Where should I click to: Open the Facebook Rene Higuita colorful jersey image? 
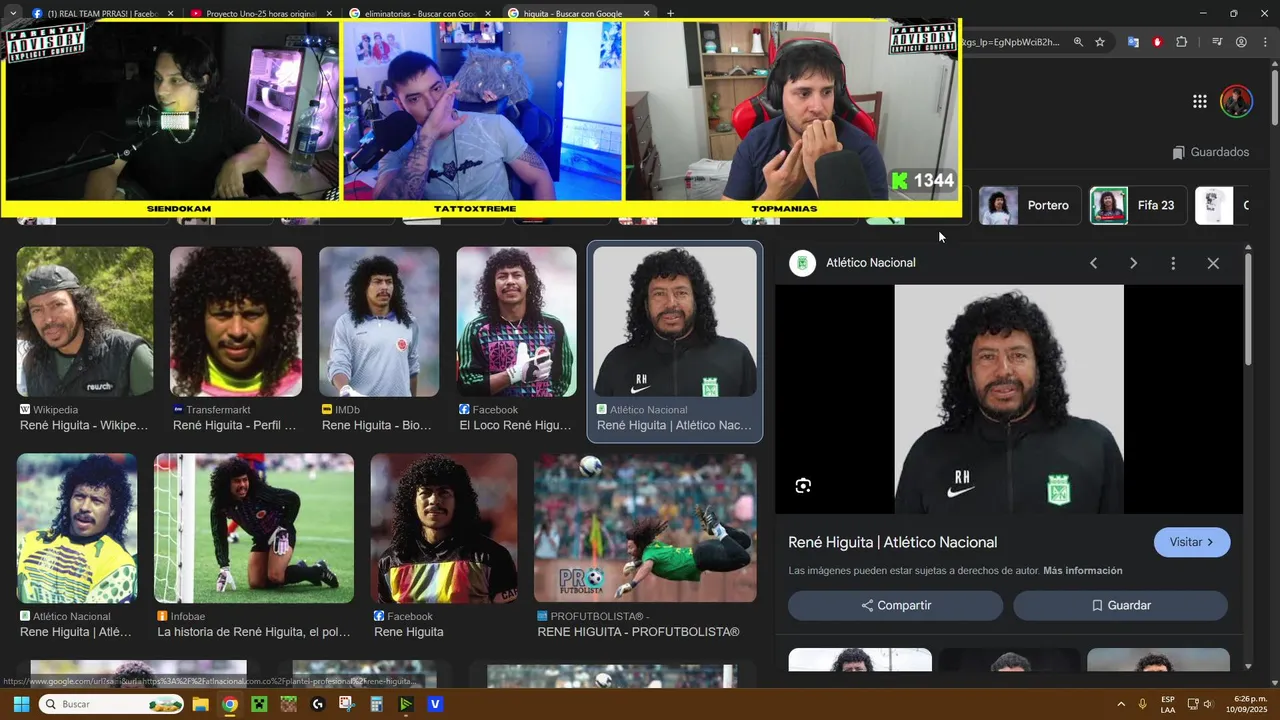coord(444,528)
